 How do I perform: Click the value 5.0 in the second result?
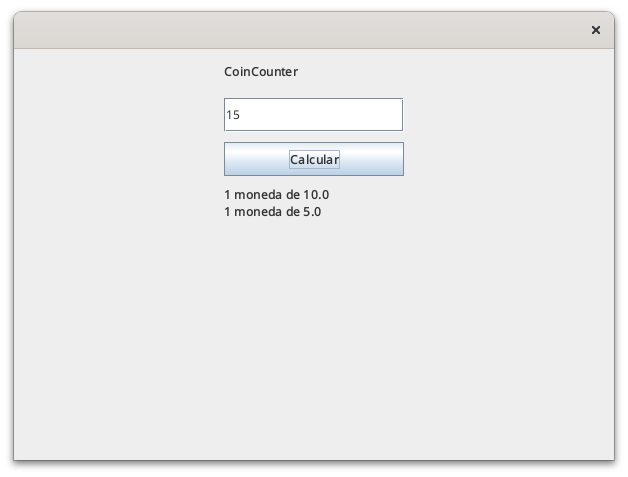pyautogui.click(x=312, y=212)
